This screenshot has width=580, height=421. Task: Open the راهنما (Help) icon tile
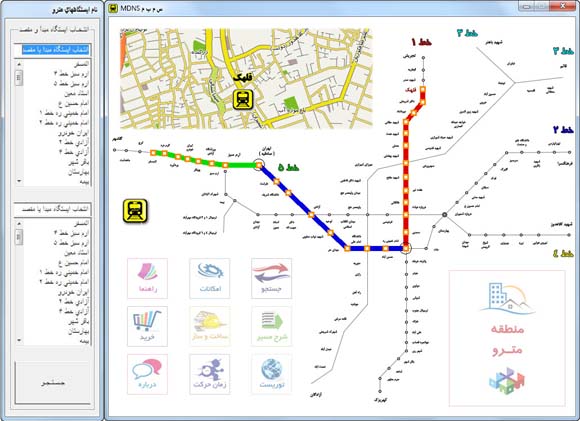click(x=147, y=279)
